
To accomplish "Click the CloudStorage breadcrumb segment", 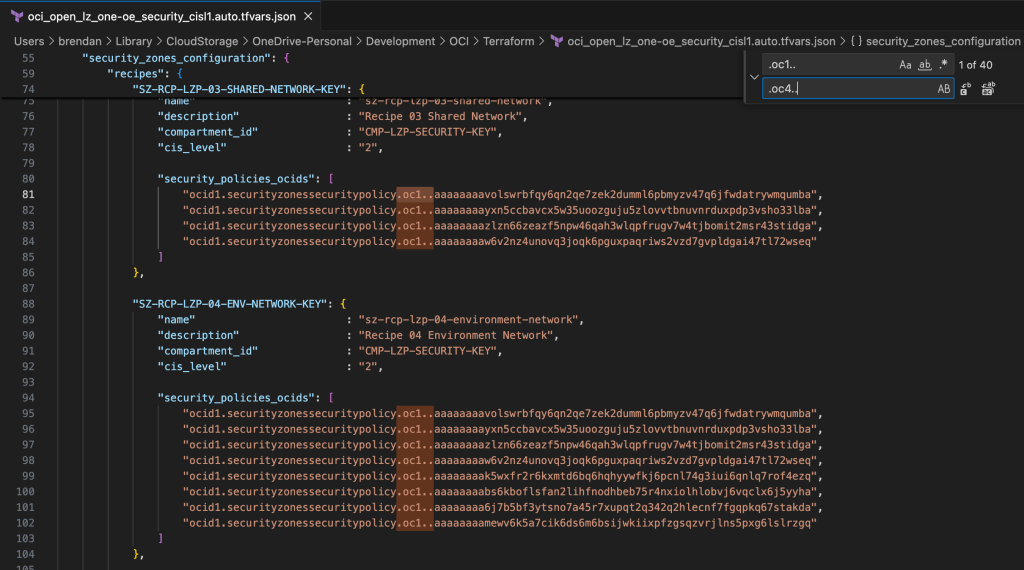I will [203, 41].
